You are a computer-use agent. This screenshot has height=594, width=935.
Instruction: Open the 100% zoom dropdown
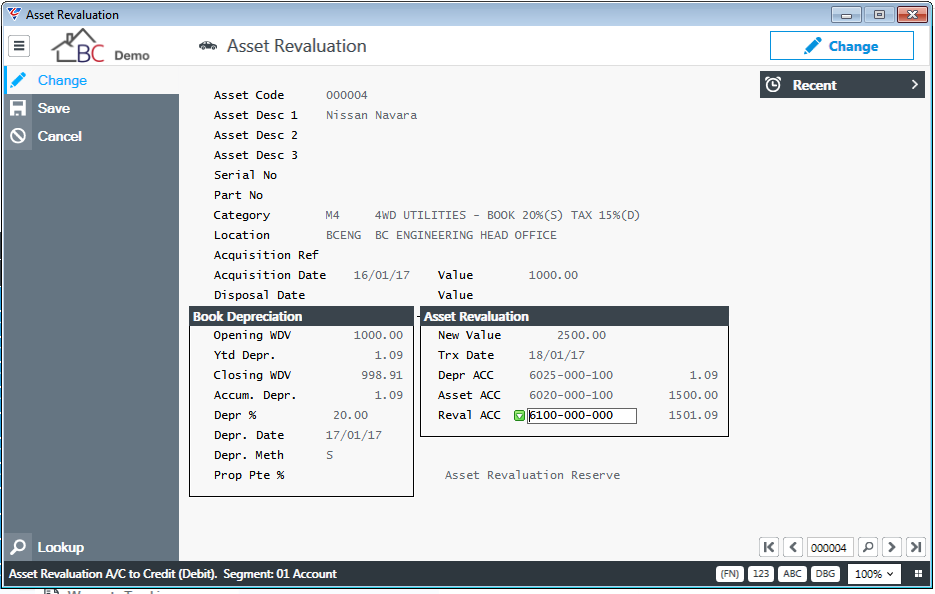pyautogui.click(x=874, y=574)
